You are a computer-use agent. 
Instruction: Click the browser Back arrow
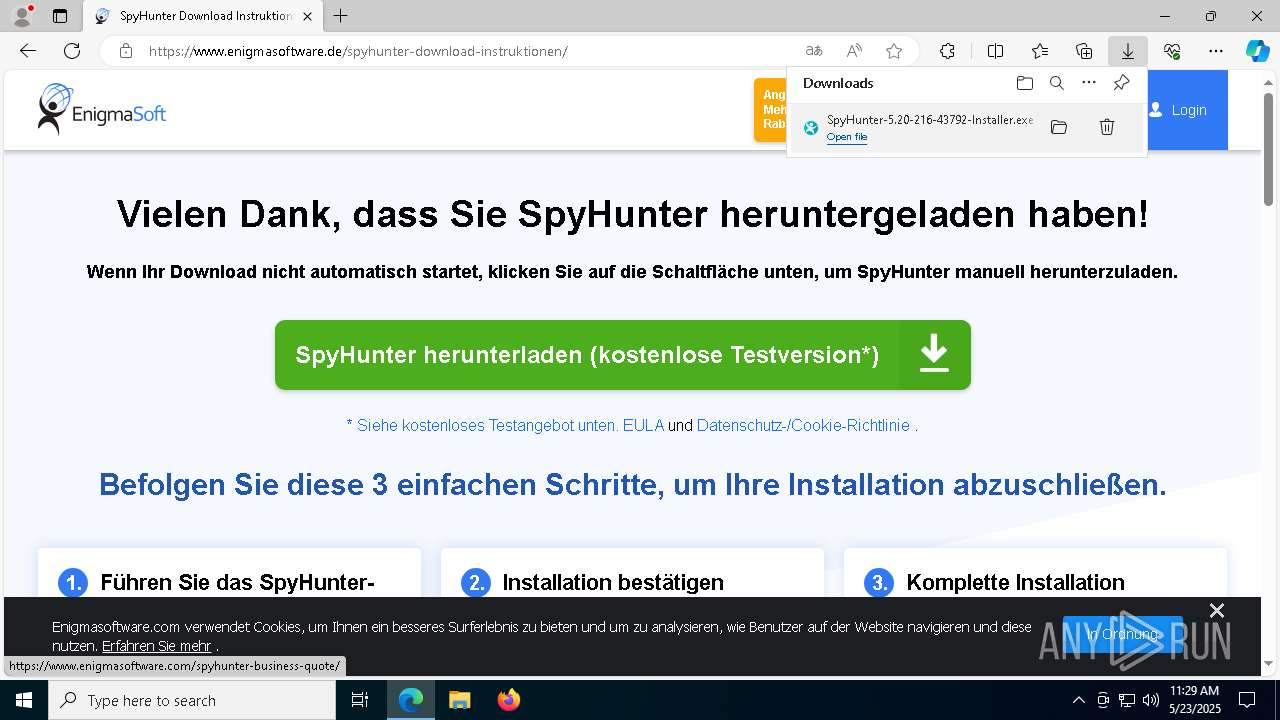pyautogui.click(x=28, y=51)
